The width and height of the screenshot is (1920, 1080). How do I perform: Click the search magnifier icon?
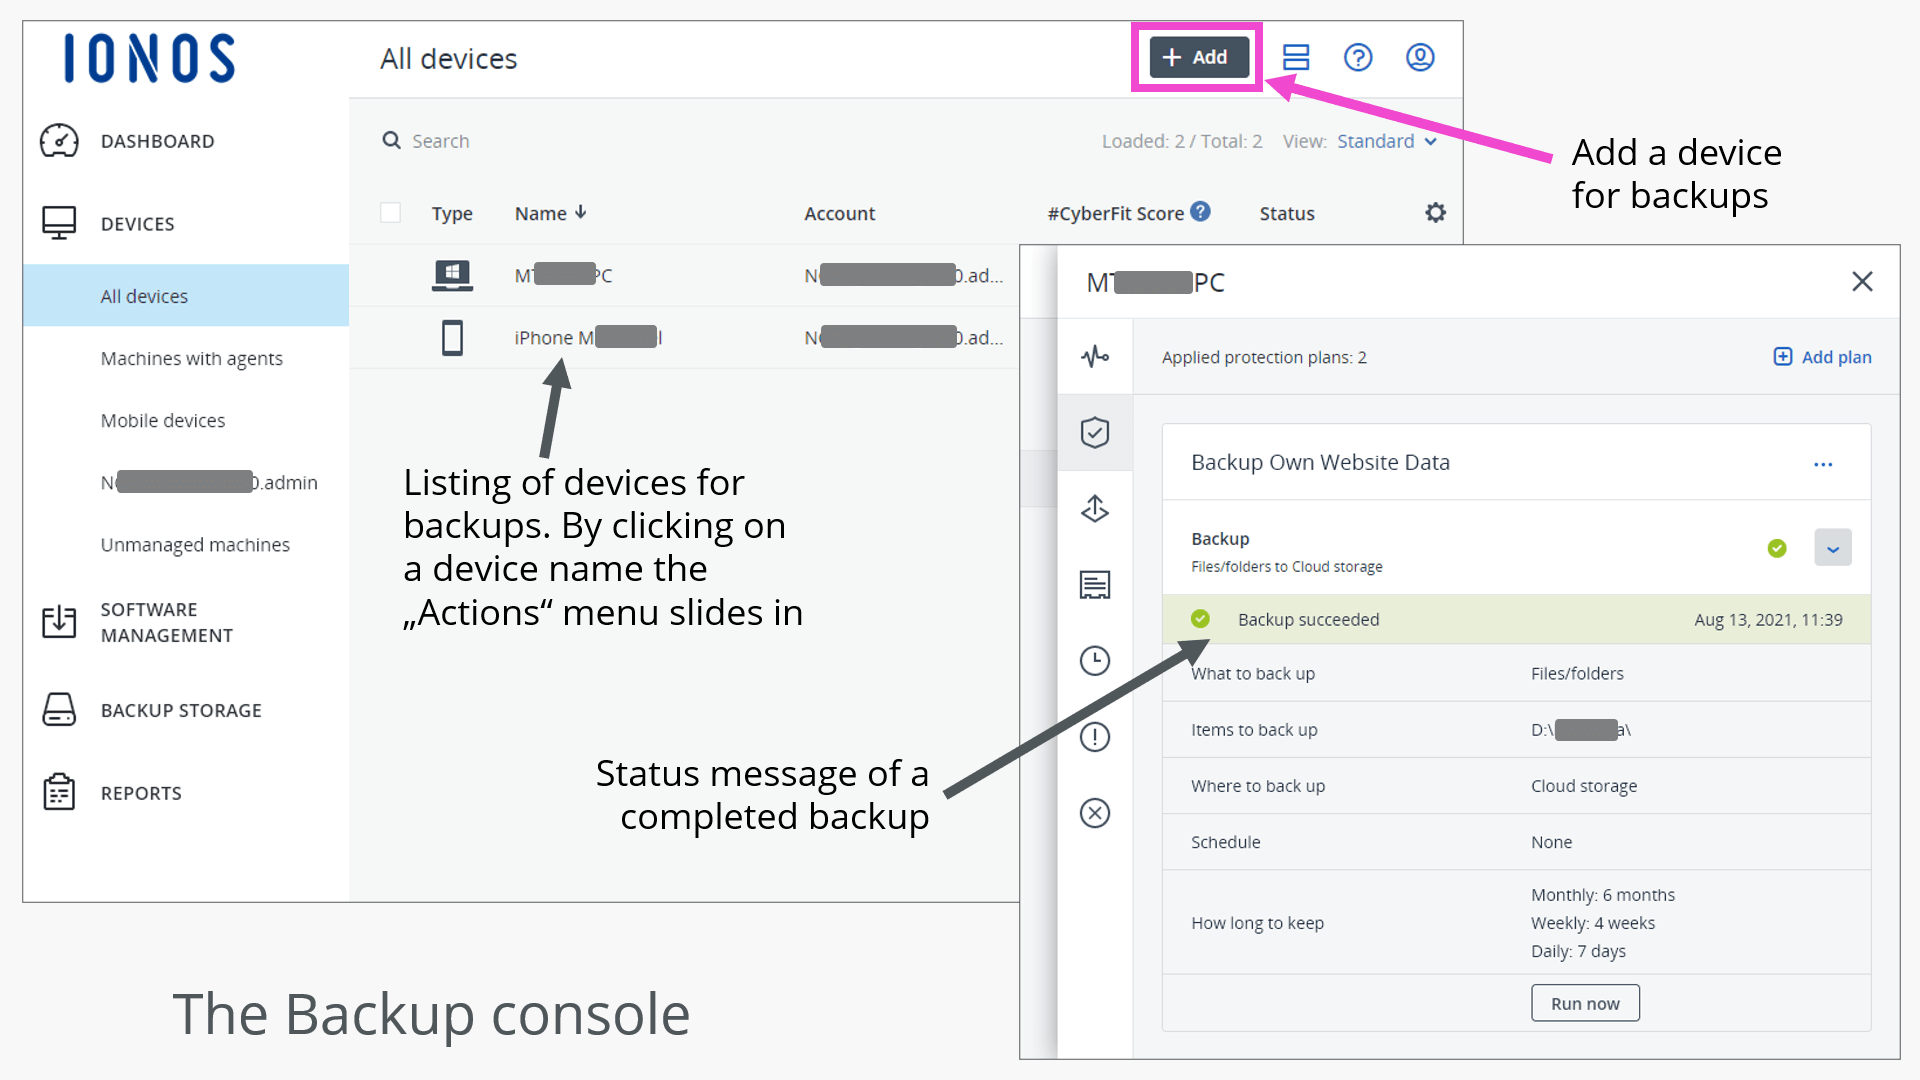click(392, 141)
